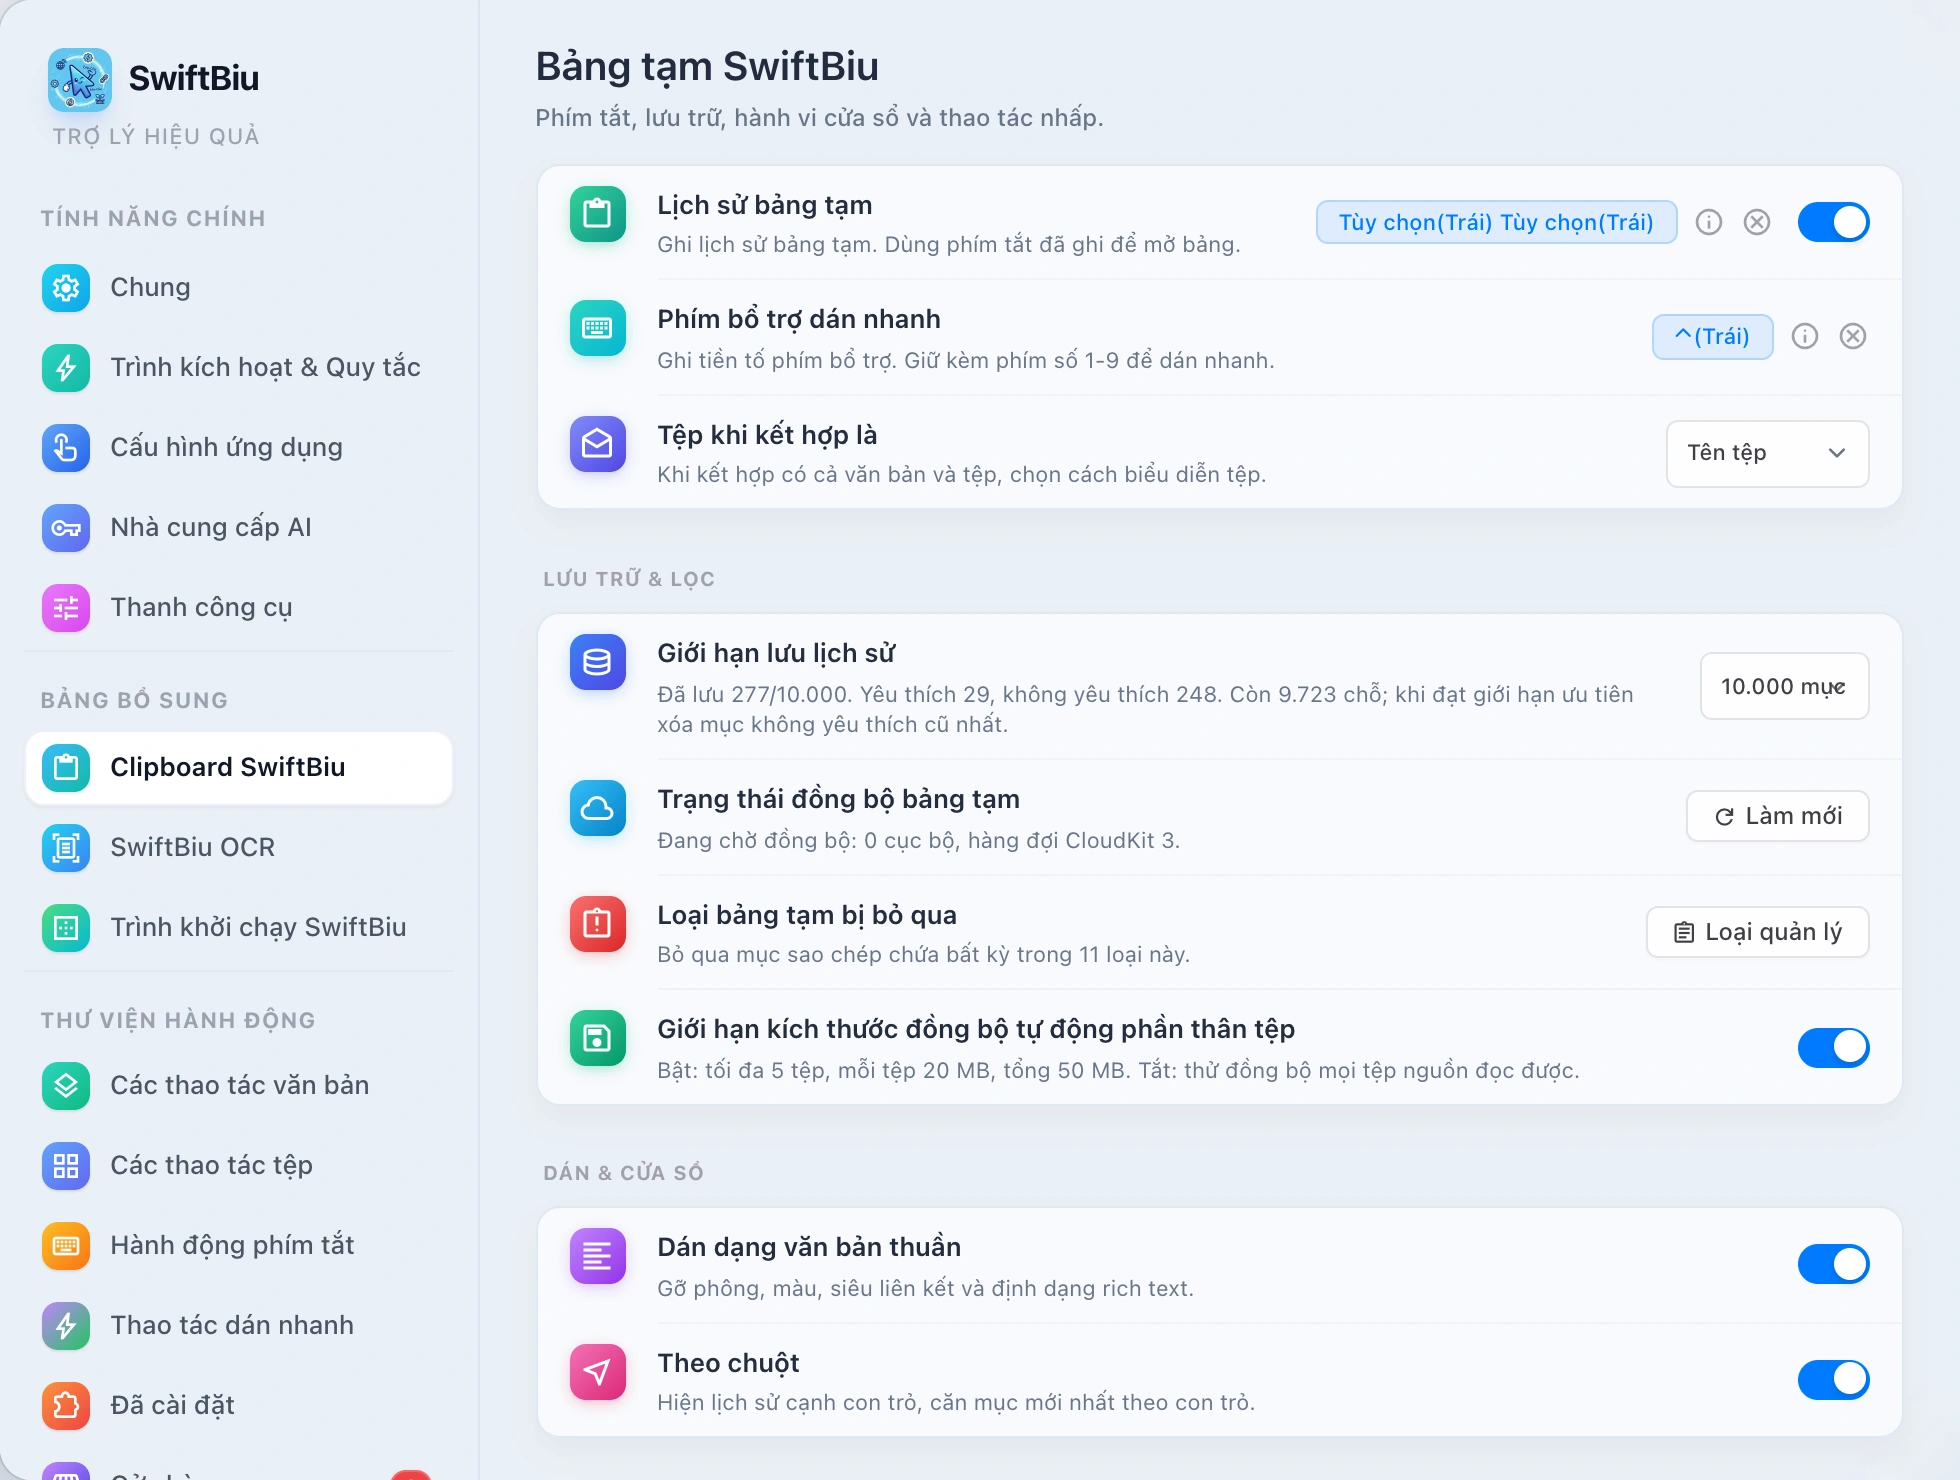Click the text lines icon beside Dán dạng văn bản thuần

click(x=598, y=1256)
